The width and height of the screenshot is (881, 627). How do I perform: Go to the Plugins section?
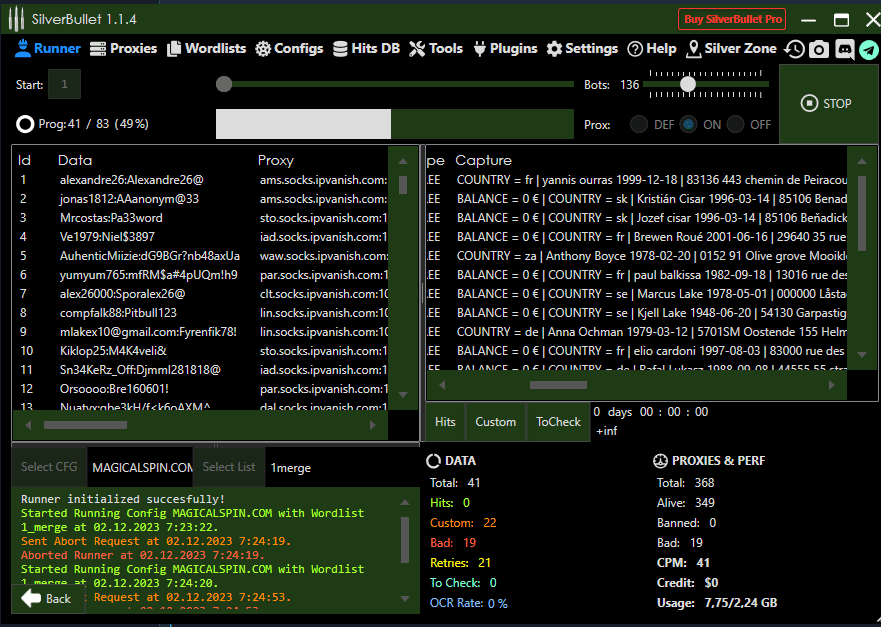(x=506, y=48)
